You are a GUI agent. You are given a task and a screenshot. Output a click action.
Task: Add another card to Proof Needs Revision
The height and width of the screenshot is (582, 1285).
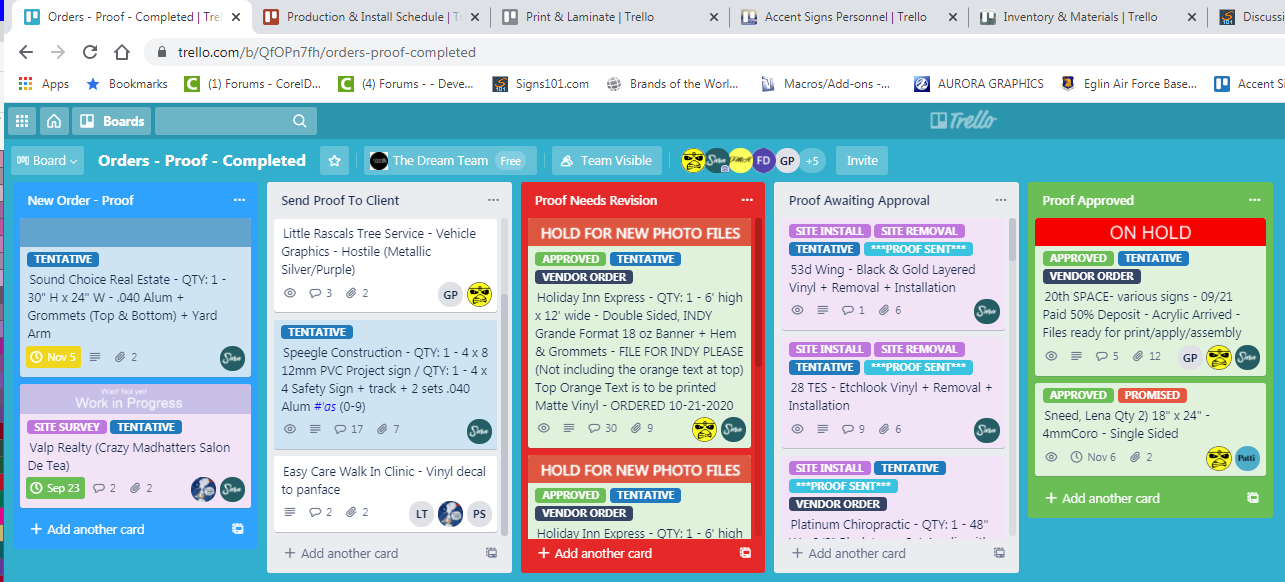pos(595,553)
